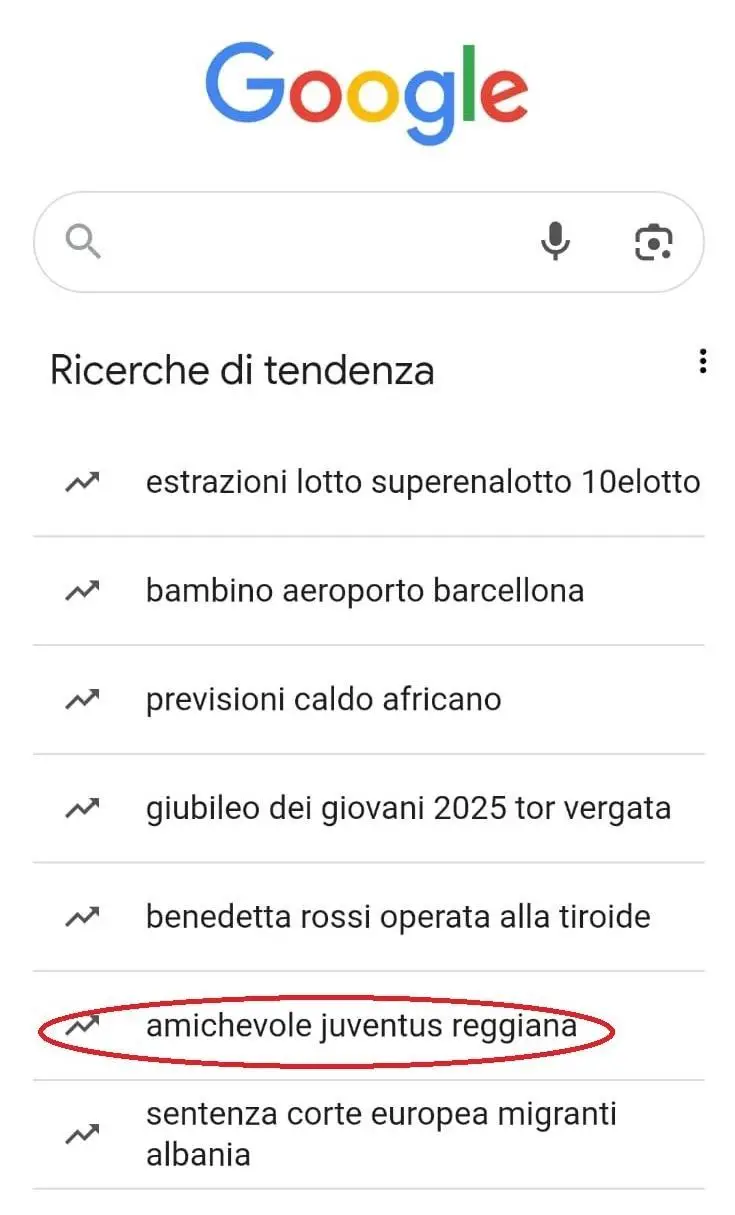Click trend arrow icon beside bambino aeroporto
This screenshot has width=735, height=1215.
pyautogui.click(x=82, y=591)
